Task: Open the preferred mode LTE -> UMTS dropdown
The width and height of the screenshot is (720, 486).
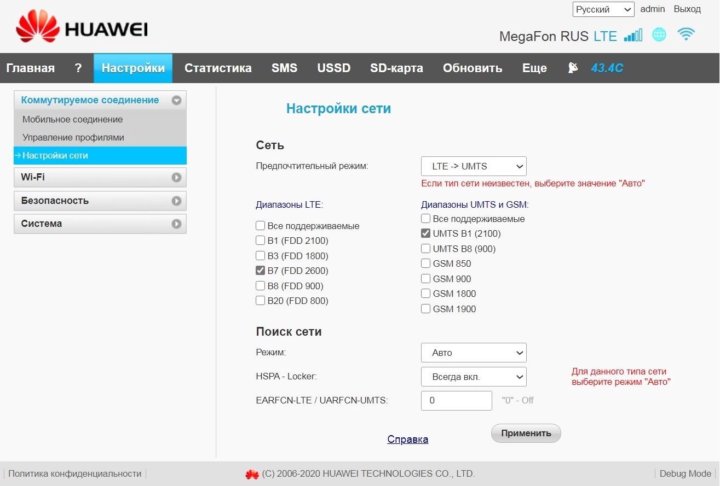Action: (473, 166)
